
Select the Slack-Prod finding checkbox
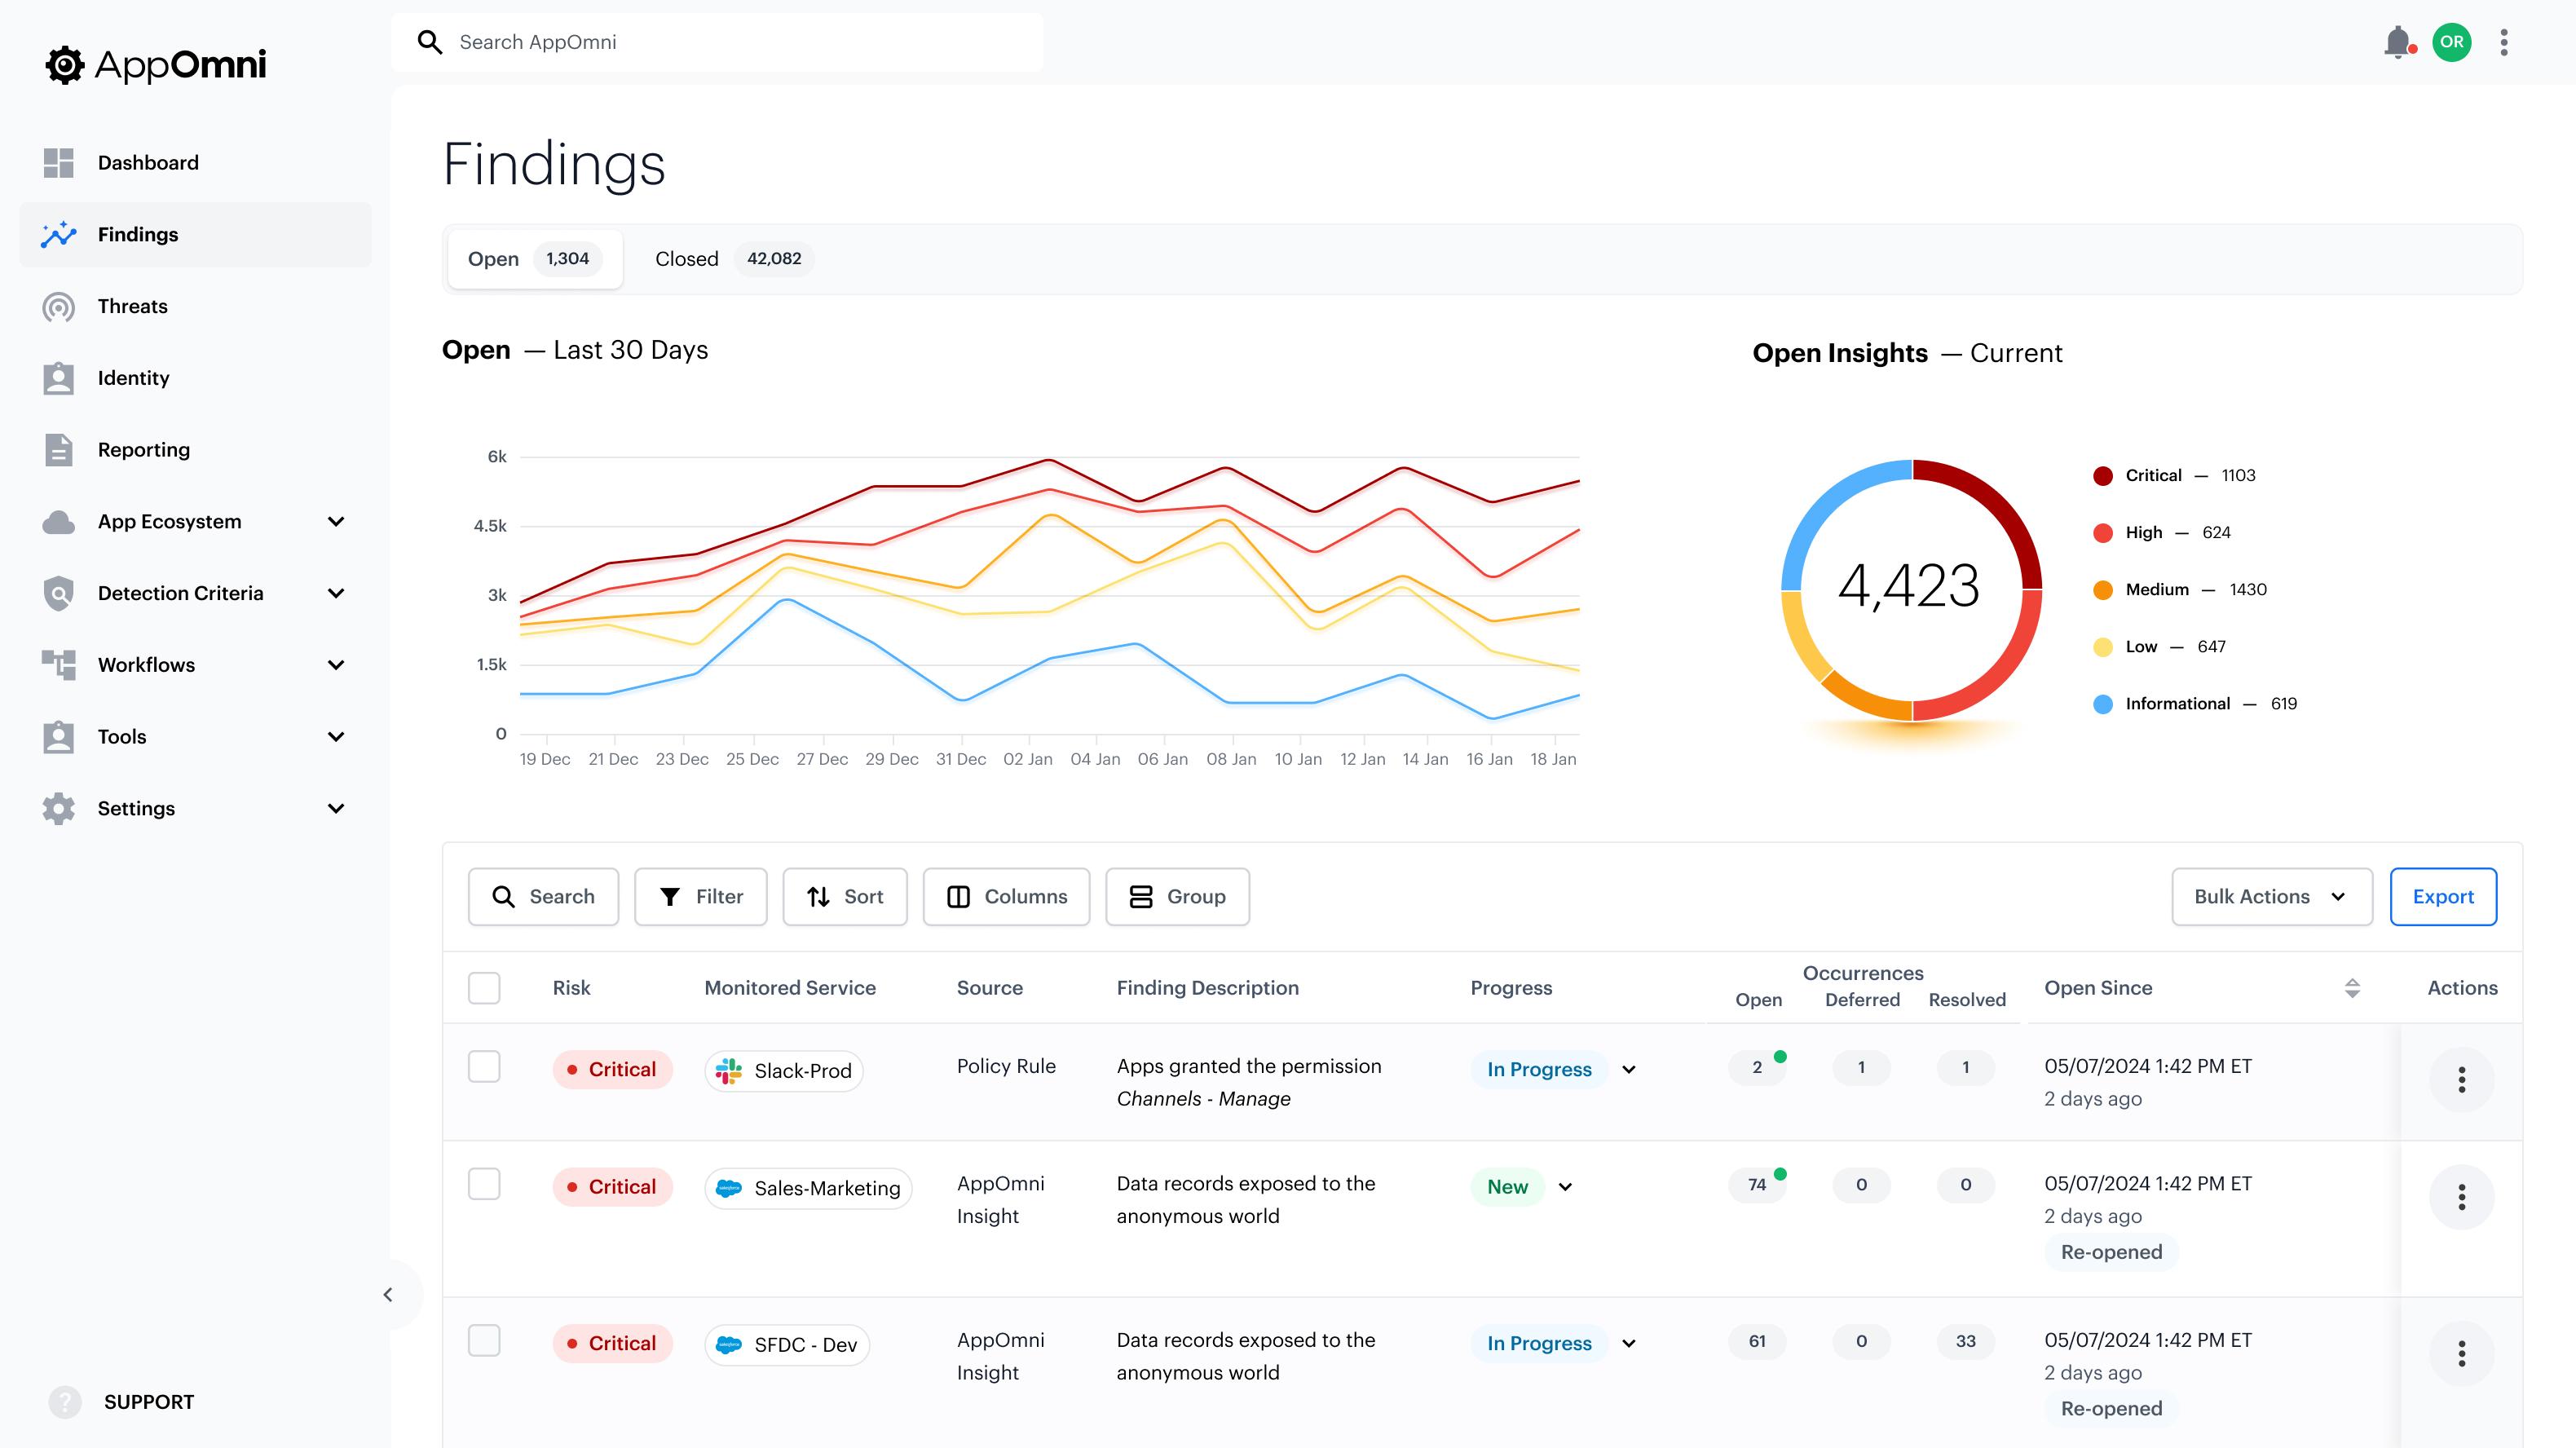click(x=484, y=1067)
